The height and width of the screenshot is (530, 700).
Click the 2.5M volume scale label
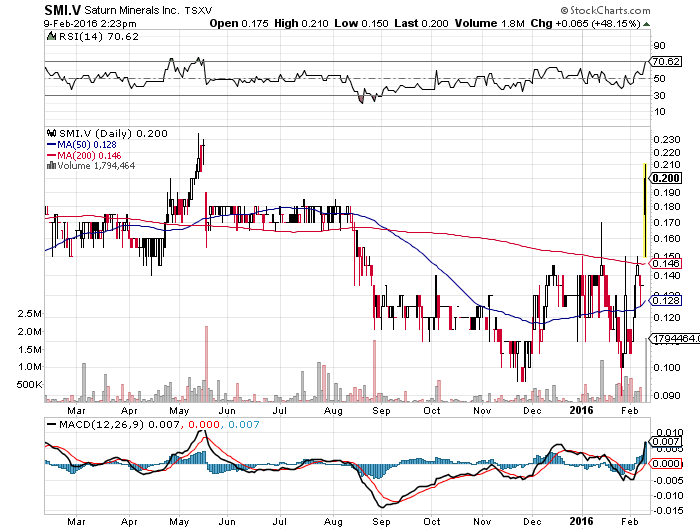pyautogui.click(x=29, y=313)
